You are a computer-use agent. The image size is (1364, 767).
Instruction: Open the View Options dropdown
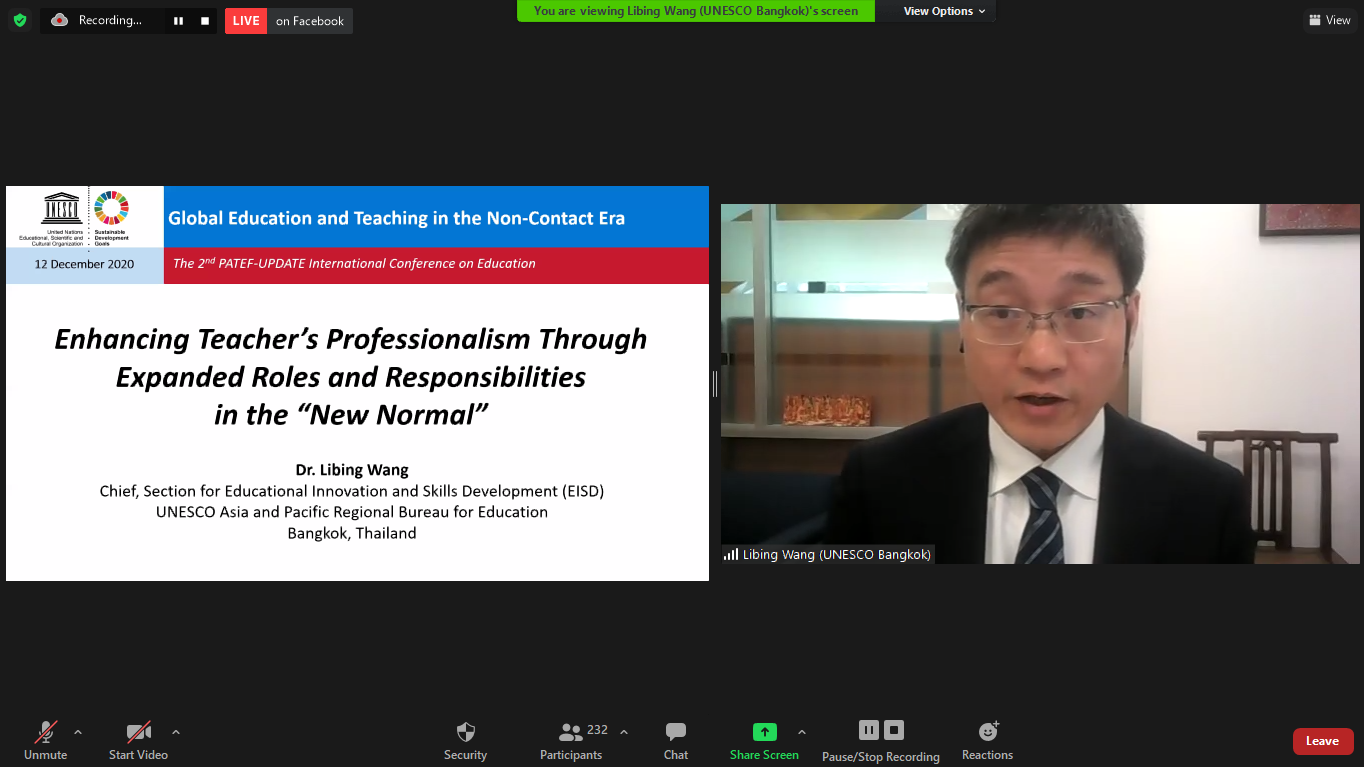coord(944,11)
